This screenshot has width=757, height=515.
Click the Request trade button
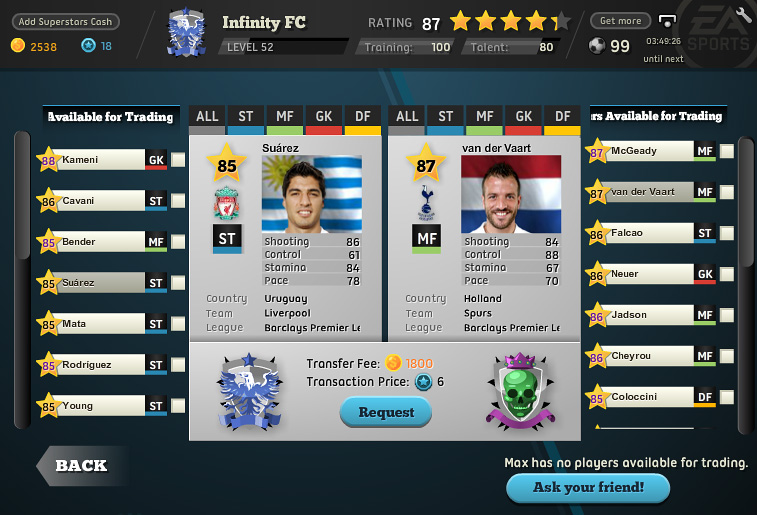pos(386,412)
